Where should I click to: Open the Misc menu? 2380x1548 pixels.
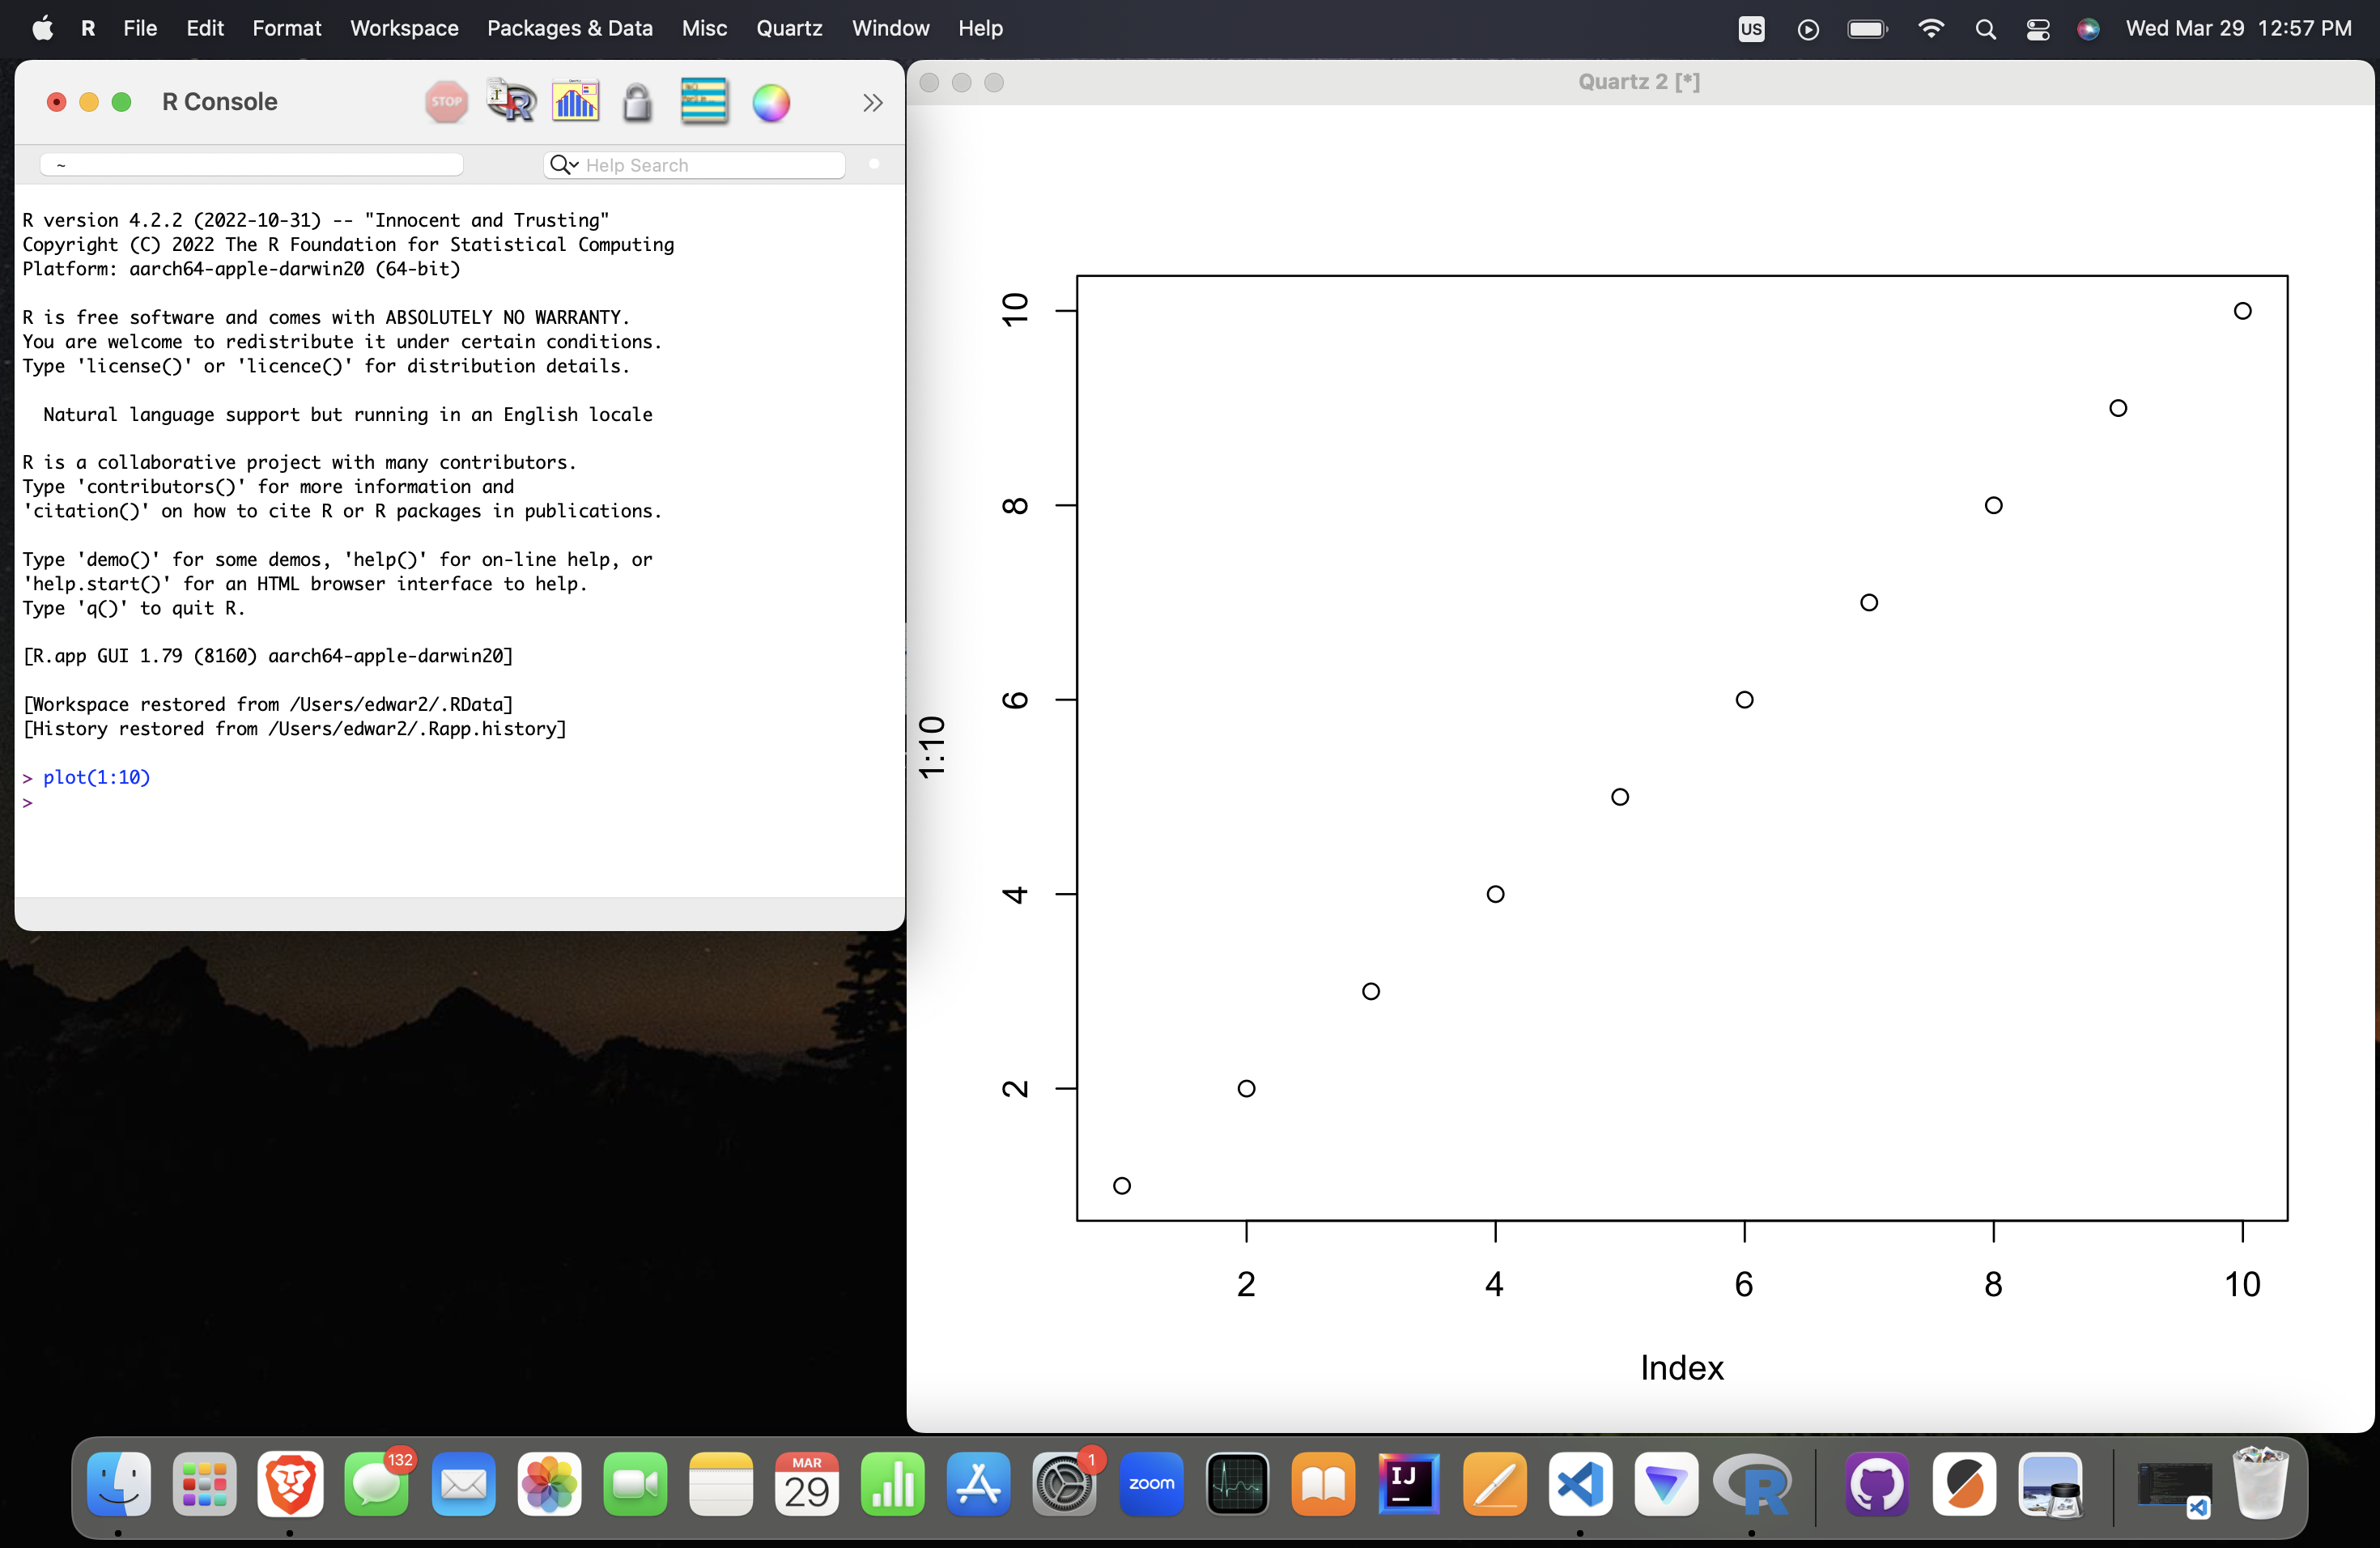[704, 28]
